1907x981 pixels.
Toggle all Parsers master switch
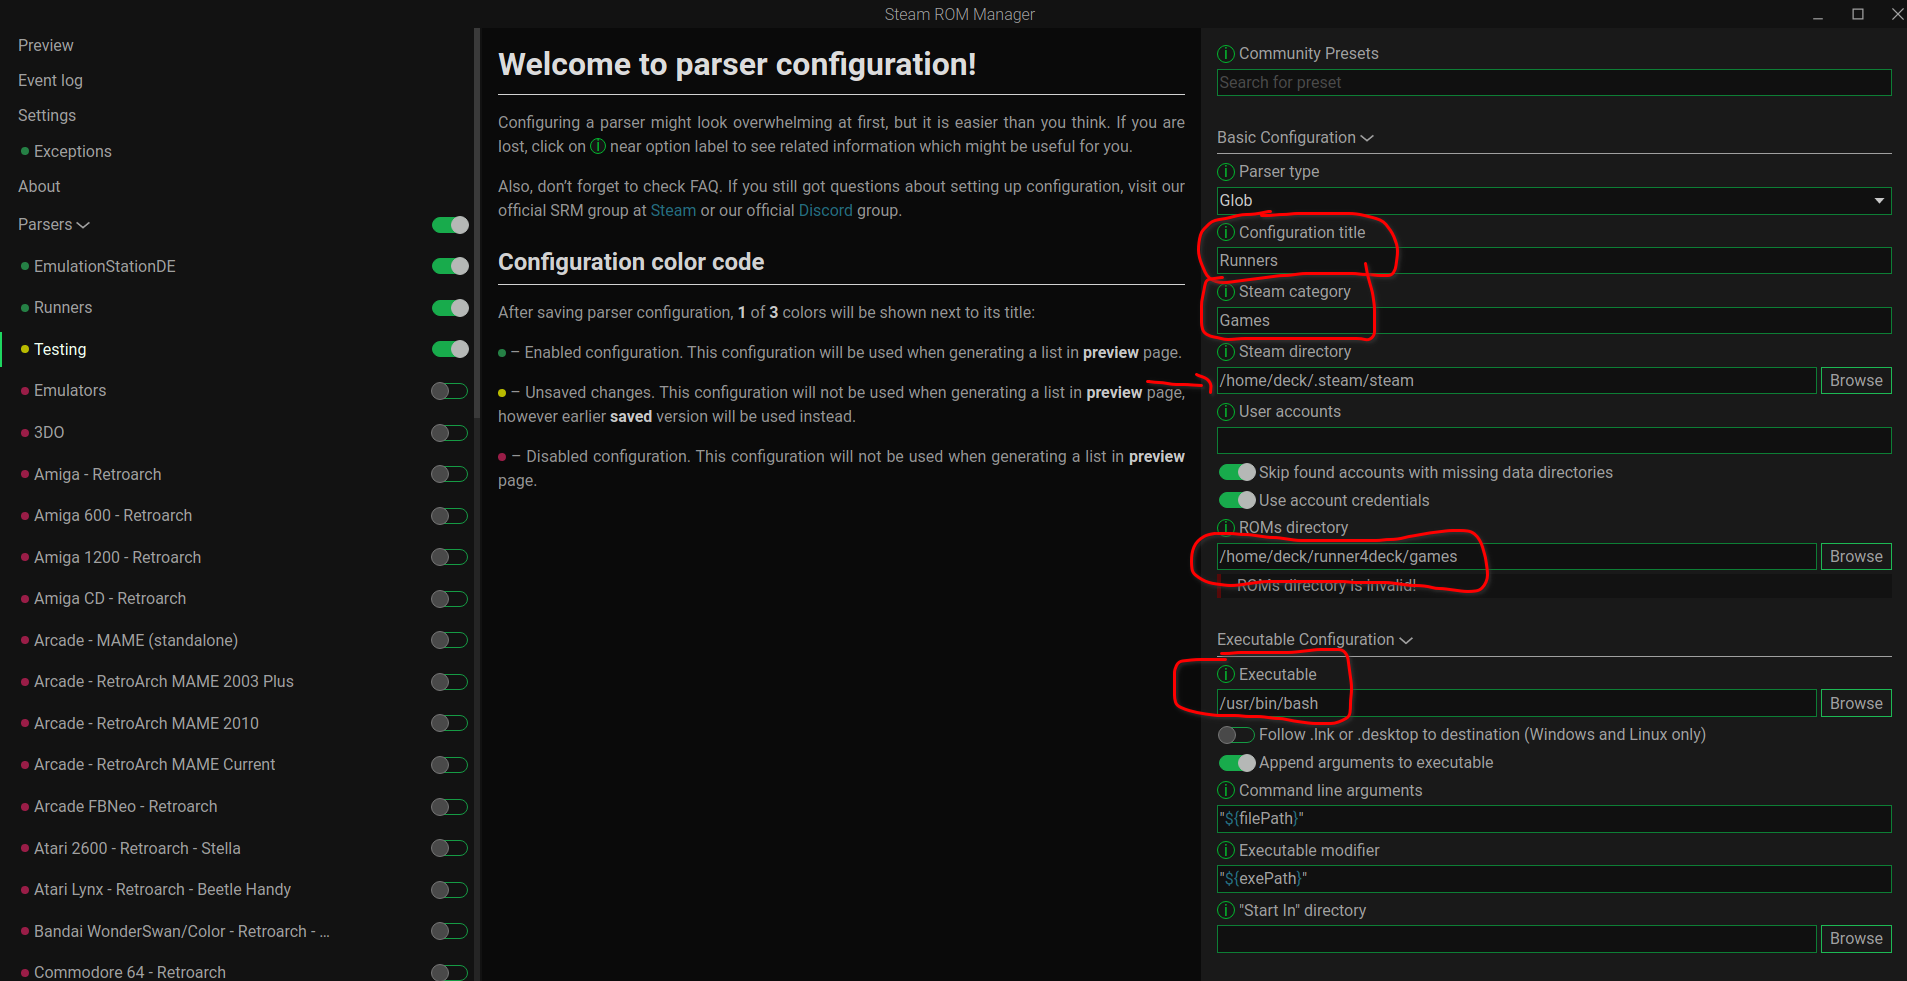[x=450, y=225]
